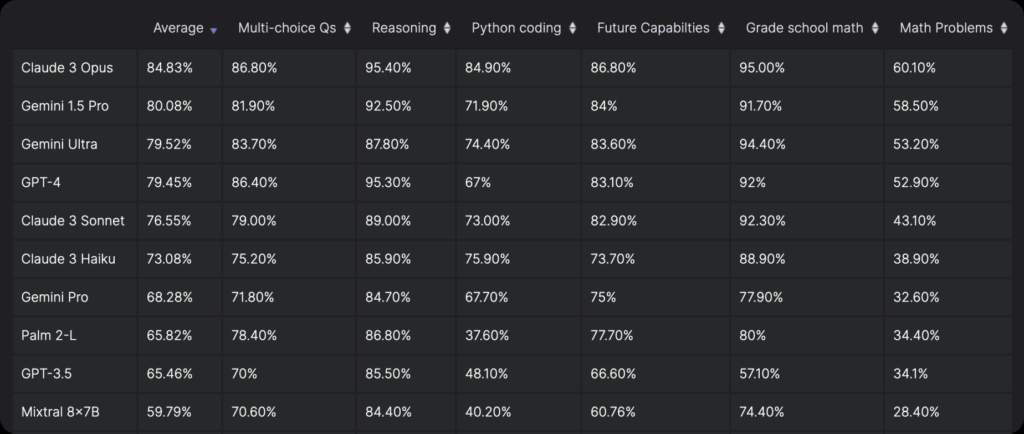
Task: Click the Grade school math header label
Action: point(804,29)
